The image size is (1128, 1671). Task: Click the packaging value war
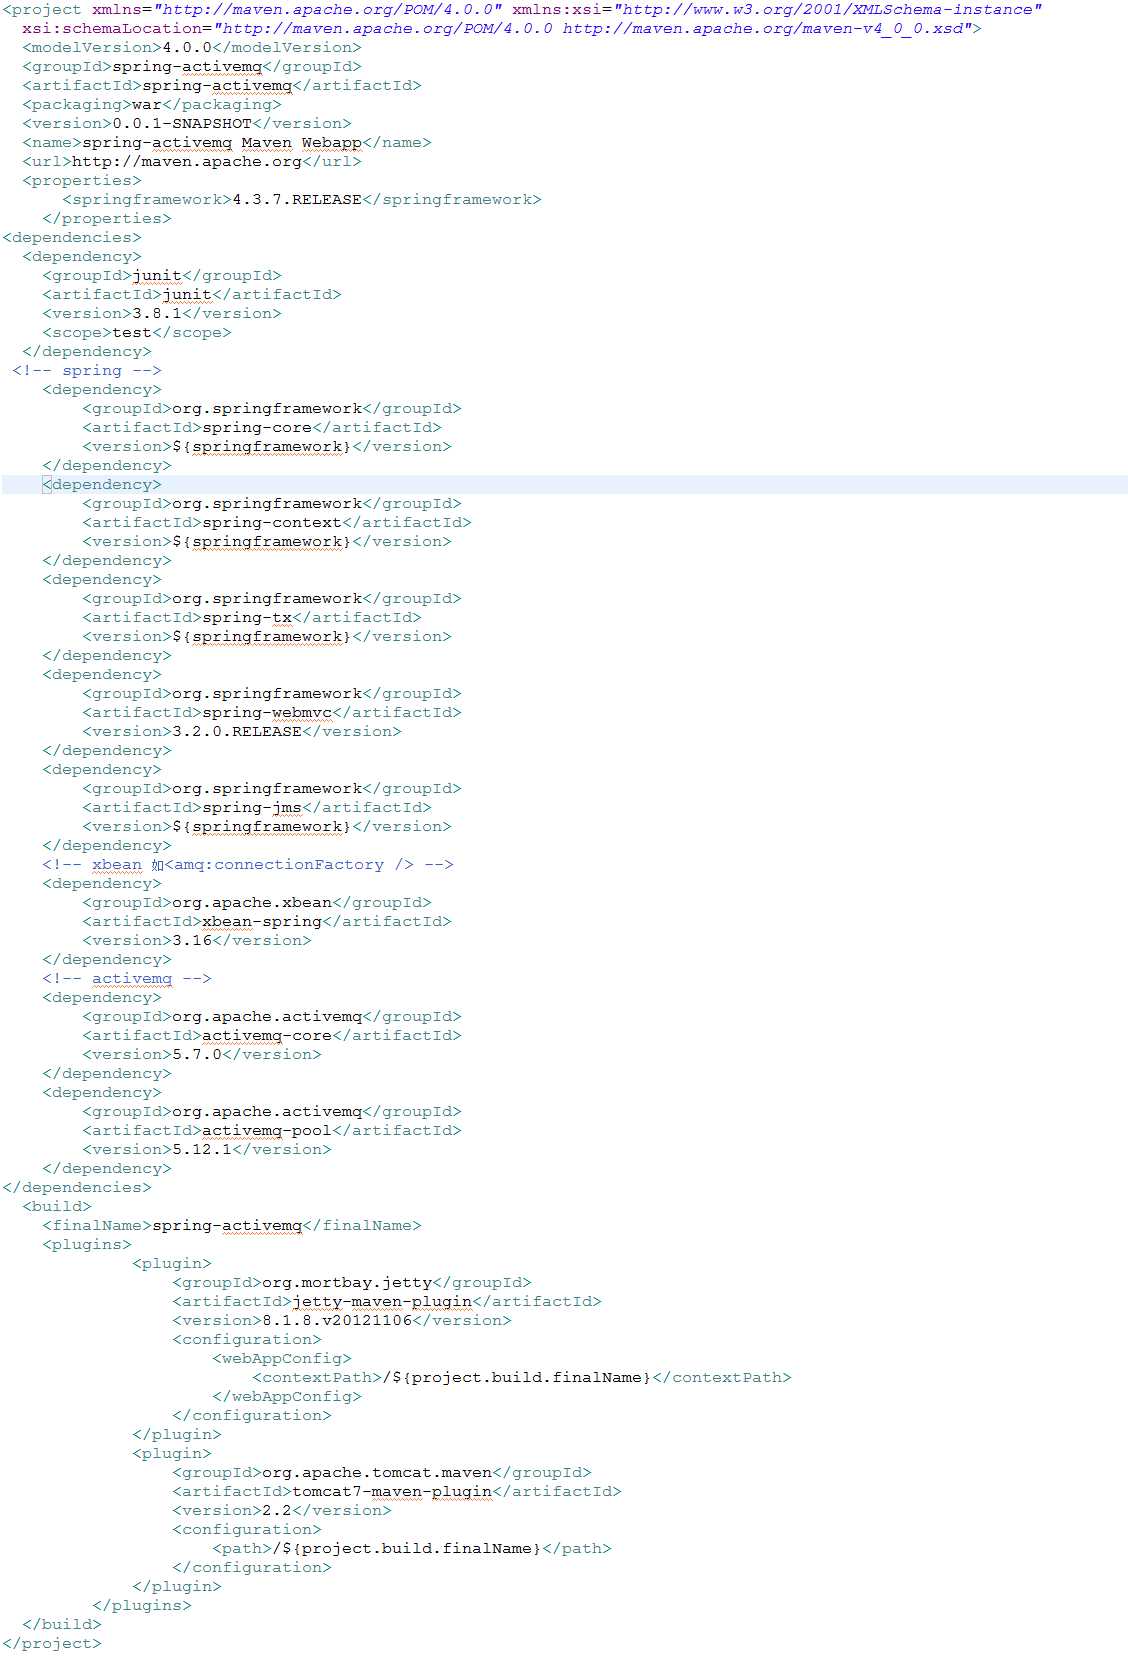147,104
